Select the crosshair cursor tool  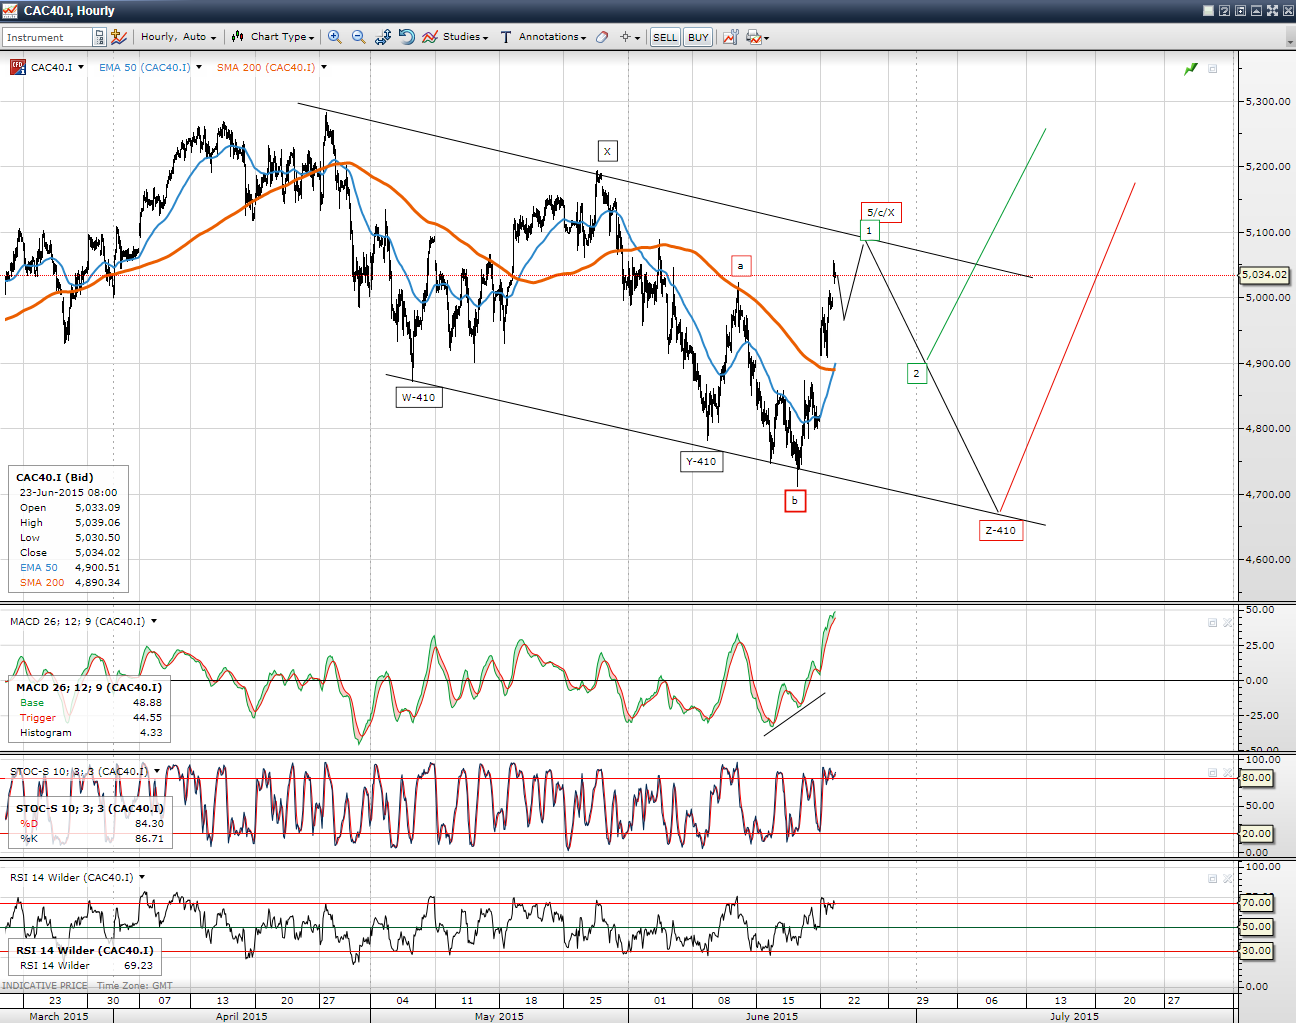pos(625,37)
